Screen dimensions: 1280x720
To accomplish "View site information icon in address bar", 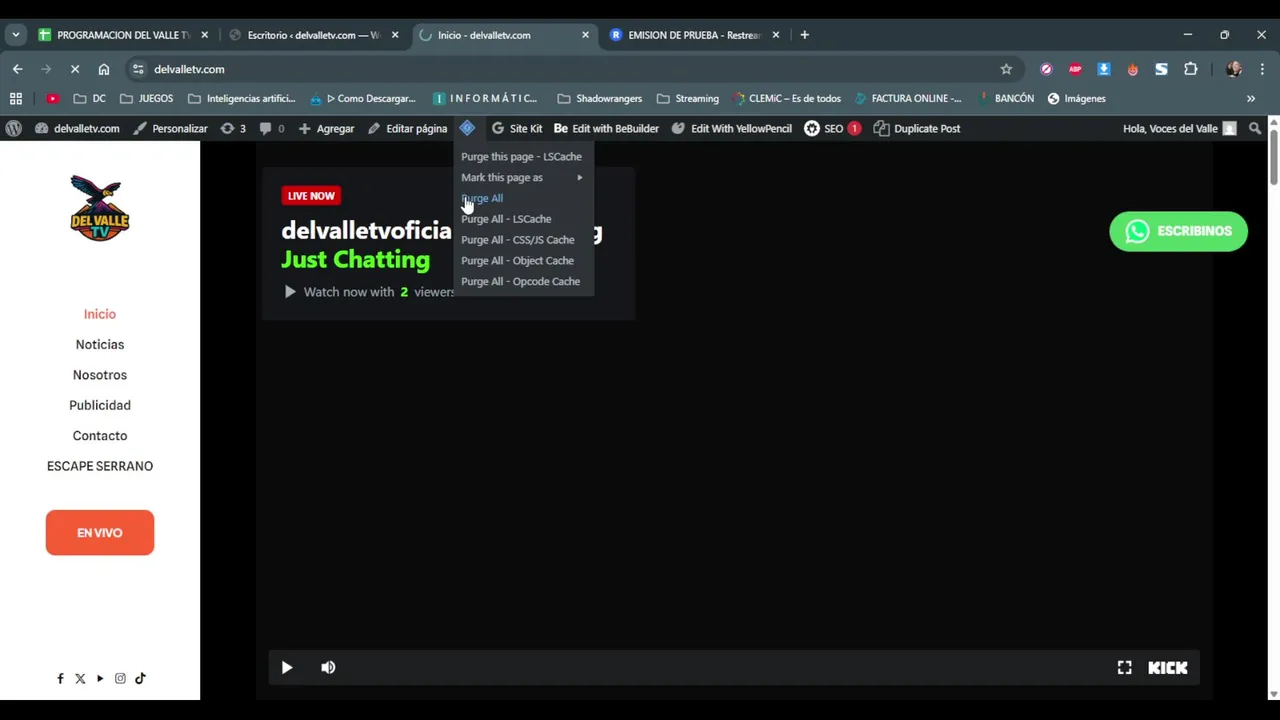I will (x=139, y=69).
